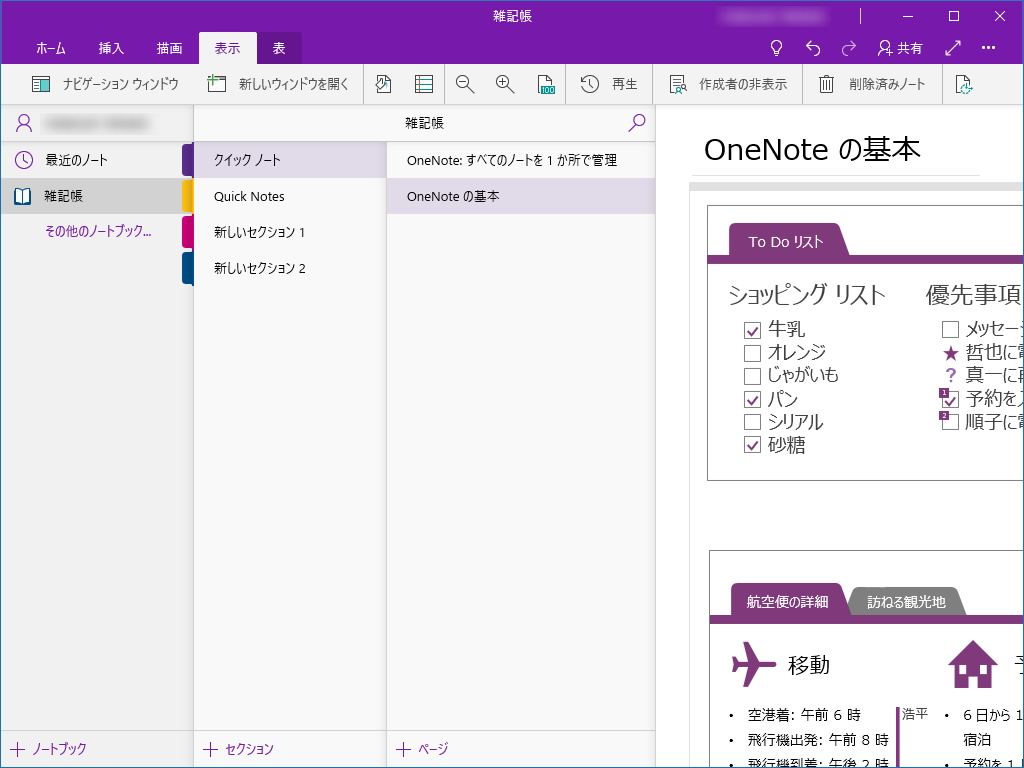Uncheck the priority 1 予約 checkbox
1024x768 pixels.
950,399
